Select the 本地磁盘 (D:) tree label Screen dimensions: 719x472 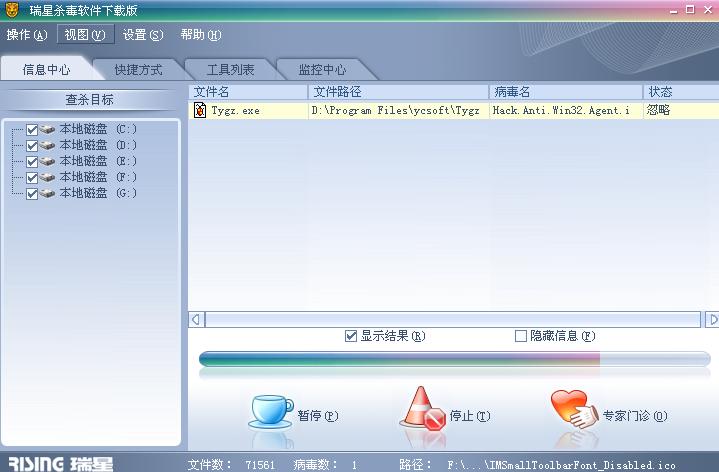[x=98, y=145]
